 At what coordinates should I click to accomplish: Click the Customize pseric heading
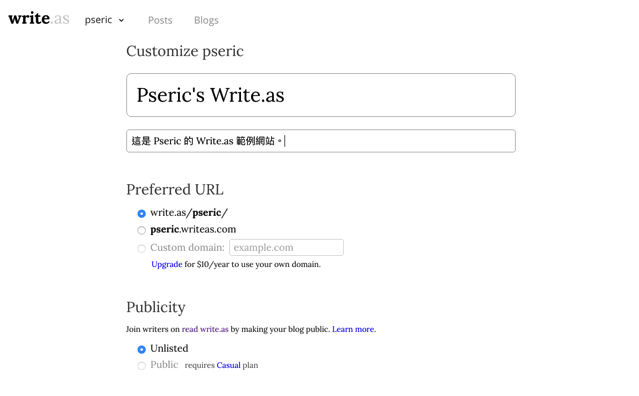(185, 51)
